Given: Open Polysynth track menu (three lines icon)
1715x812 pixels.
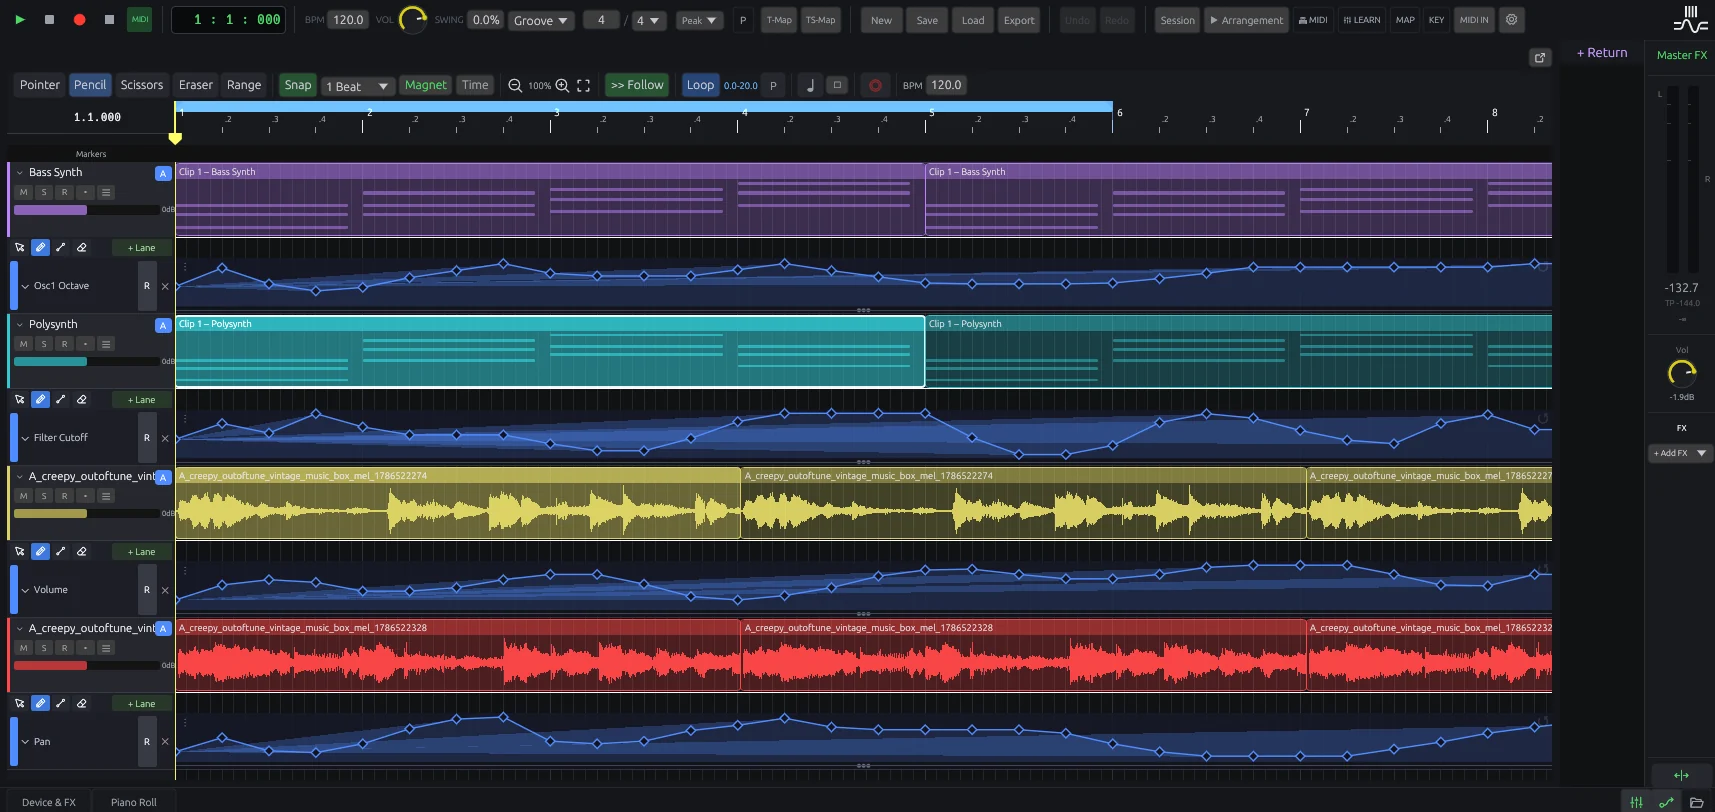Looking at the screenshot, I should (106, 344).
